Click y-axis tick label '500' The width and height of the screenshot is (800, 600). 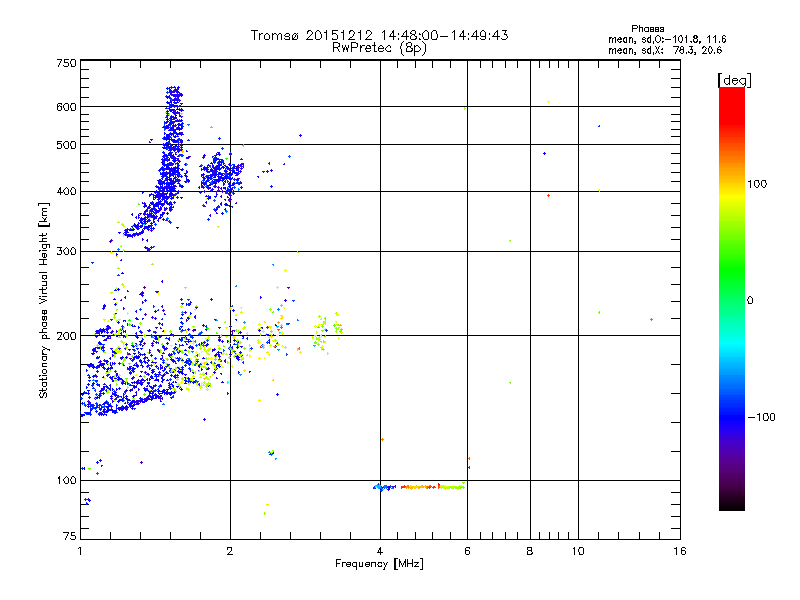[x=66, y=145]
